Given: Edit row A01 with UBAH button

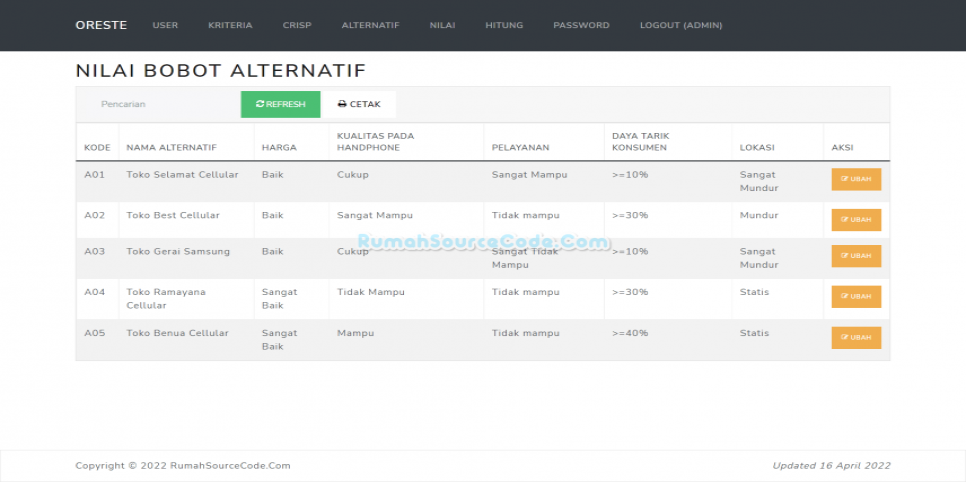Looking at the screenshot, I should [x=856, y=179].
